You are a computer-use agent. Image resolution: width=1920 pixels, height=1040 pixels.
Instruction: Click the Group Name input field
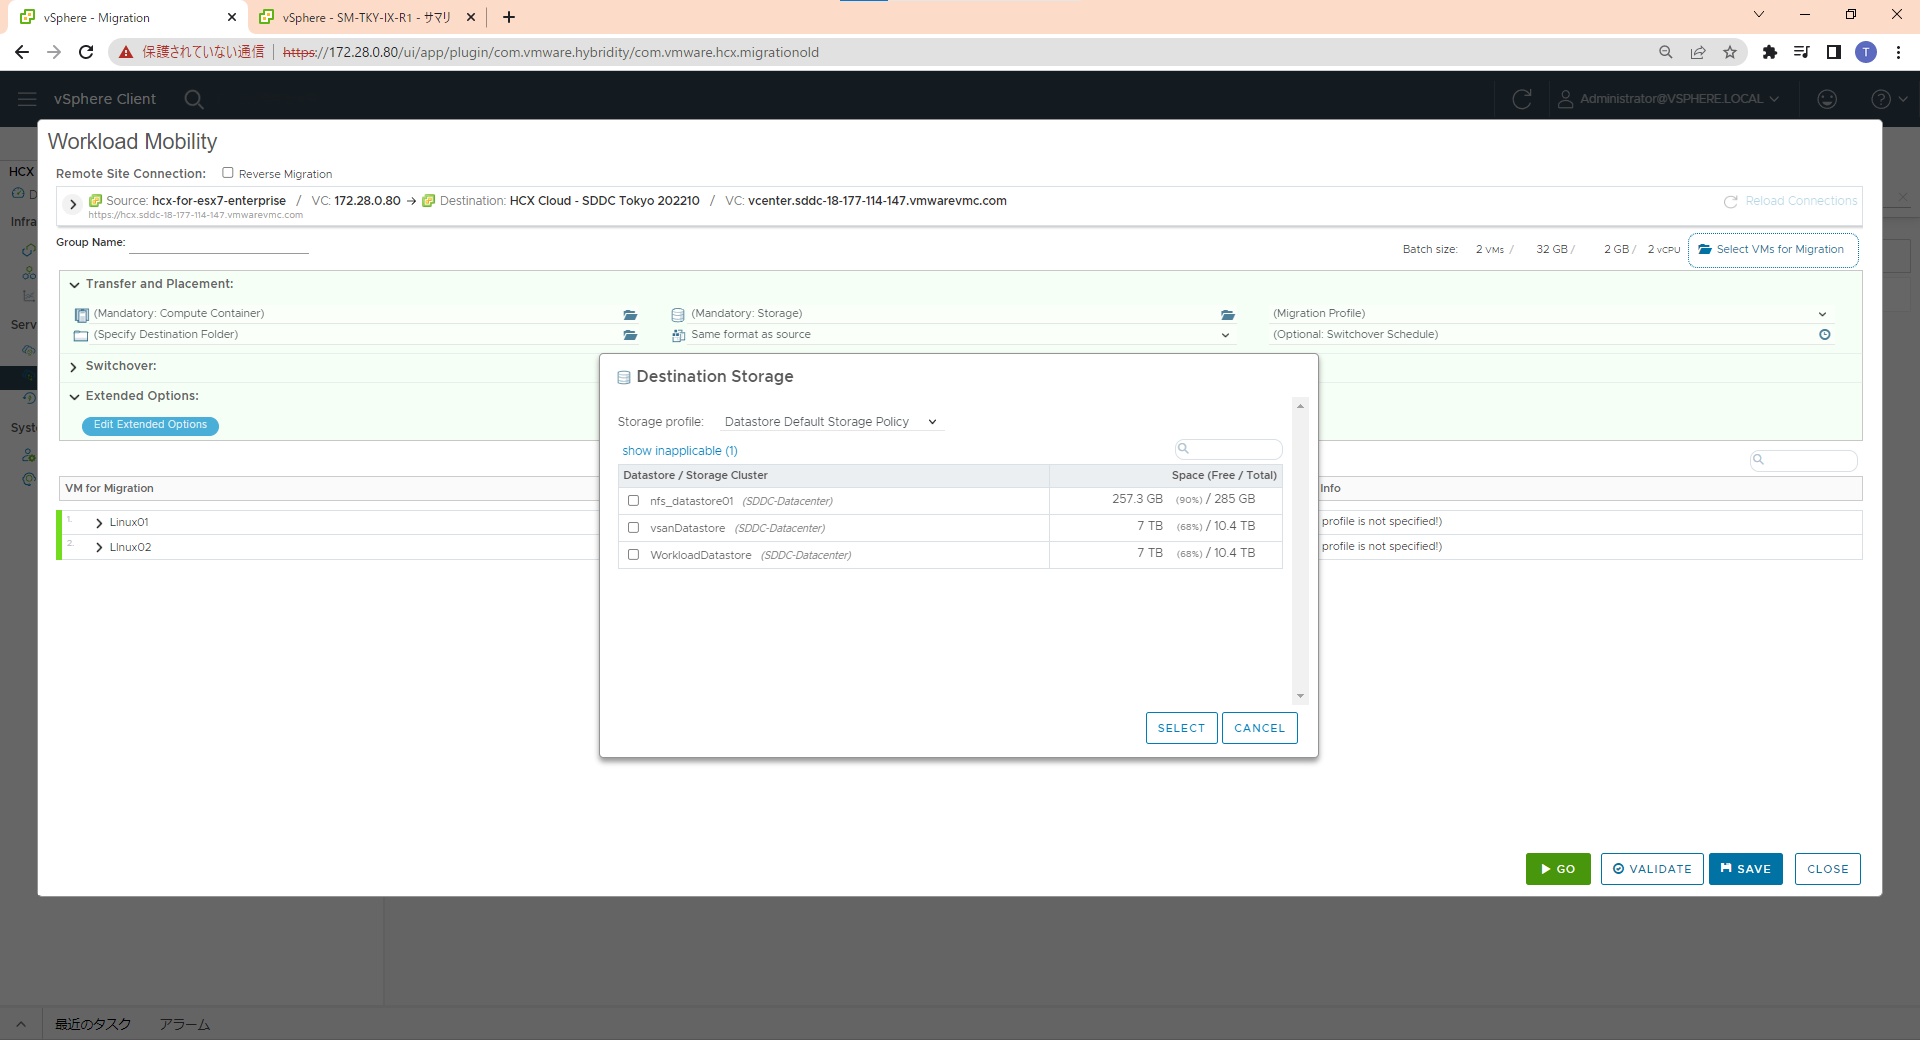click(219, 243)
